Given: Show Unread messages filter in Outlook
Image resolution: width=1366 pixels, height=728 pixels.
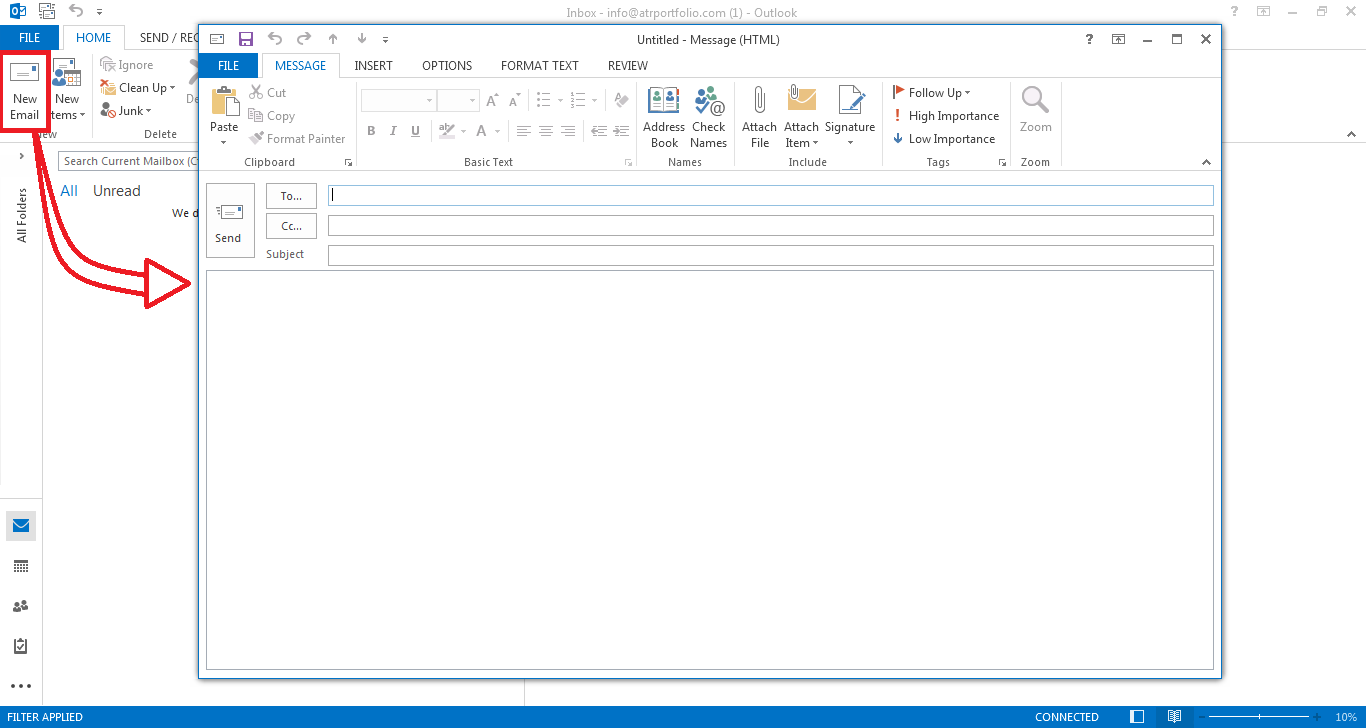Looking at the screenshot, I should click(117, 191).
